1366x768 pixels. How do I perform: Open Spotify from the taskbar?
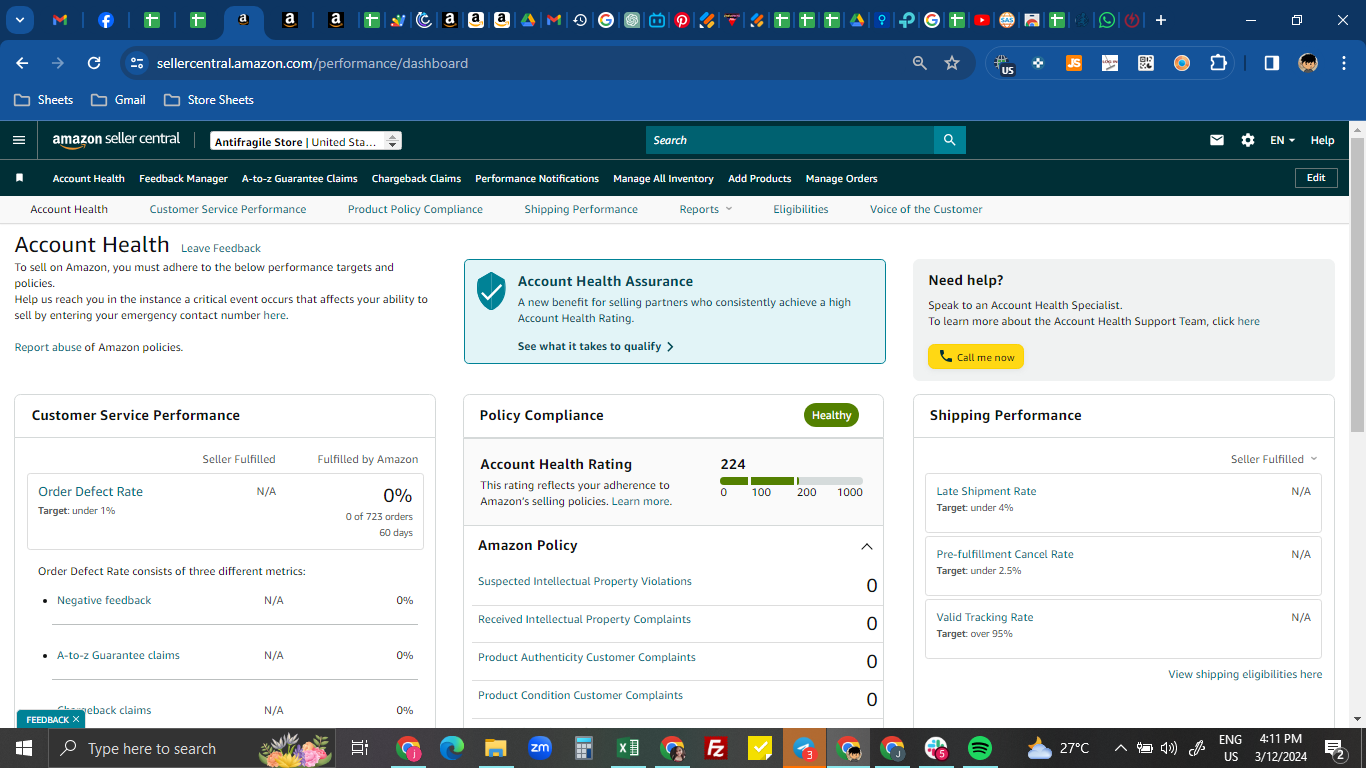click(x=980, y=748)
